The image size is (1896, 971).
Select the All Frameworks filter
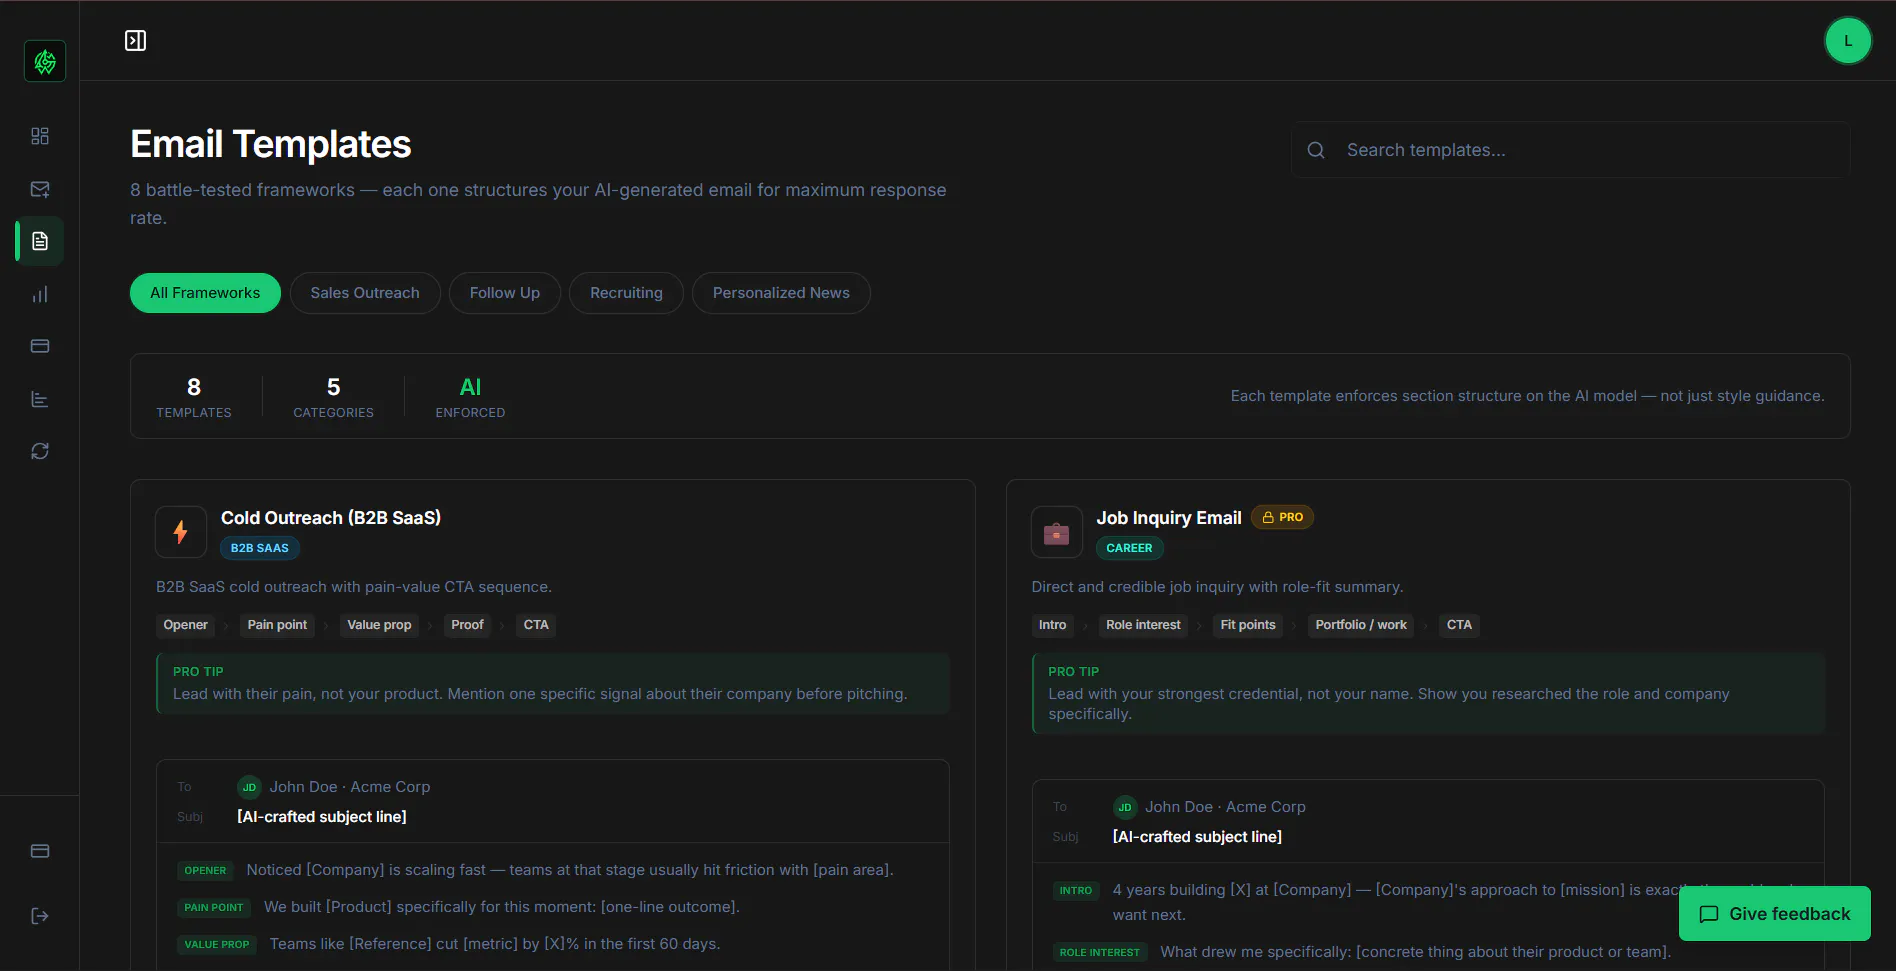point(205,293)
